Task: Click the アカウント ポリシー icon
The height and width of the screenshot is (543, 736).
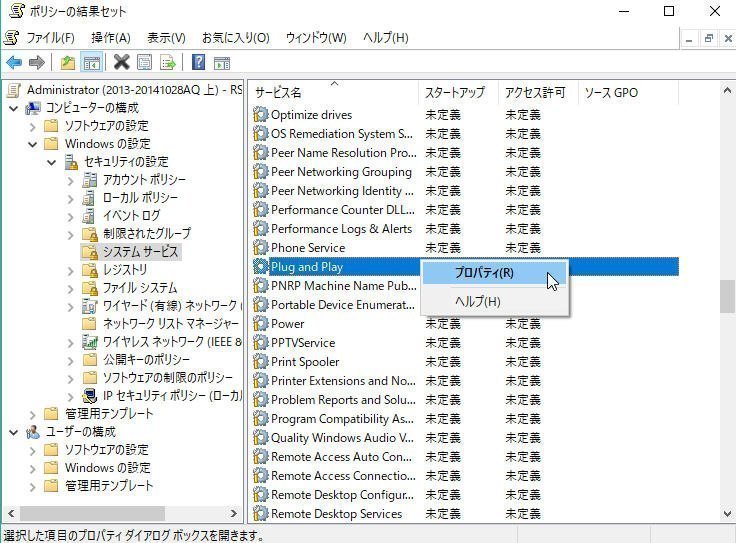Action: 90,180
